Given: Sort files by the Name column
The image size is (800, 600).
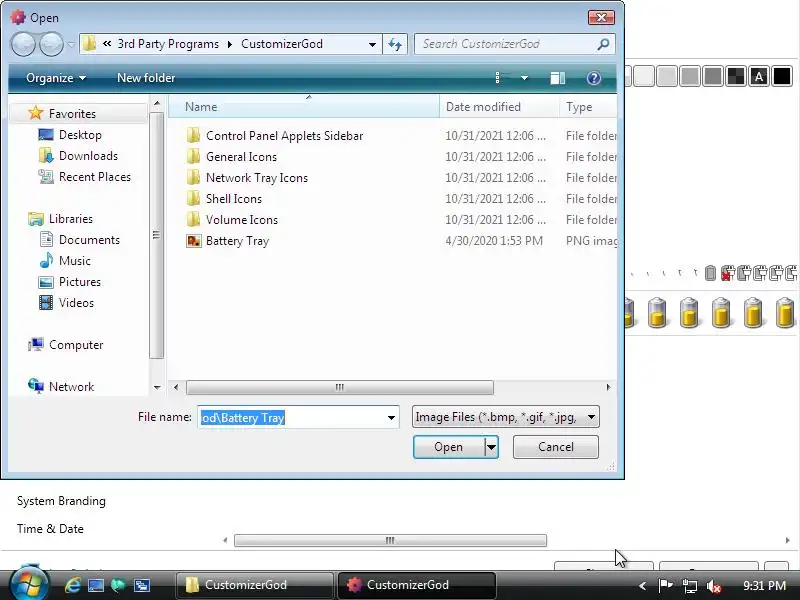Looking at the screenshot, I should pos(304,107).
